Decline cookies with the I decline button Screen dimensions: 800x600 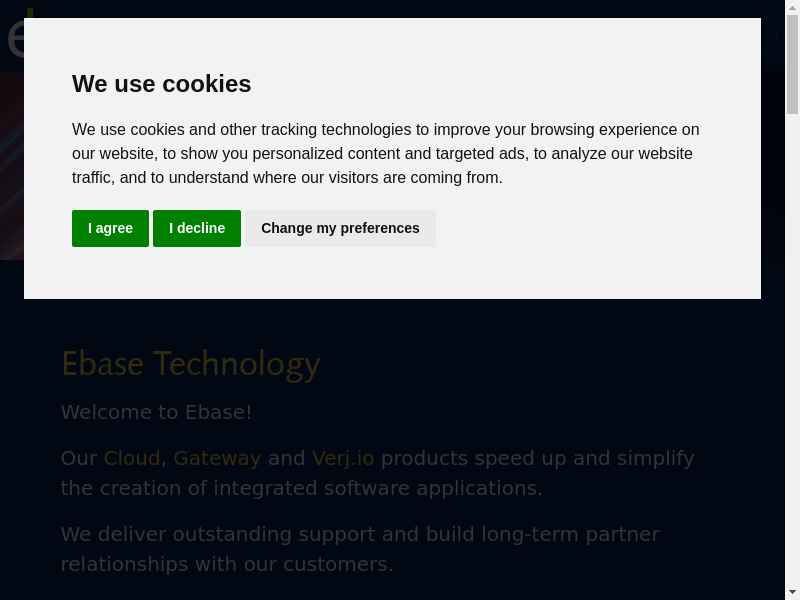point(197,228)
